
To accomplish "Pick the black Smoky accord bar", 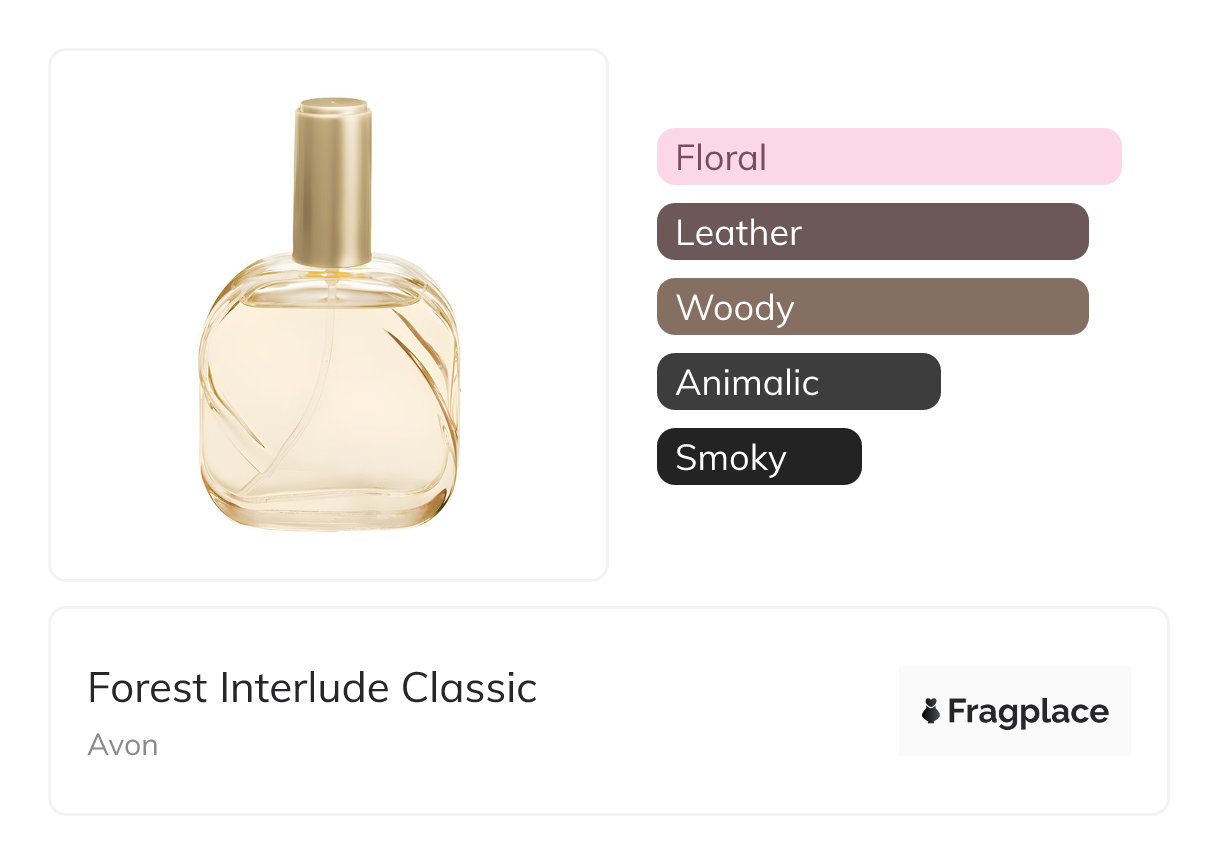I will click(758, 457).
